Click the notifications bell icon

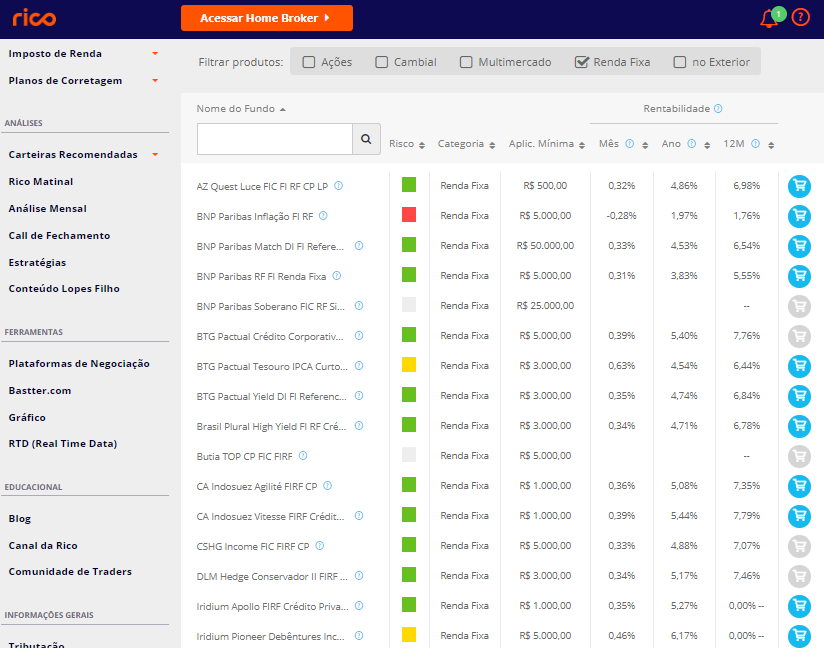[x=769, y=18]
